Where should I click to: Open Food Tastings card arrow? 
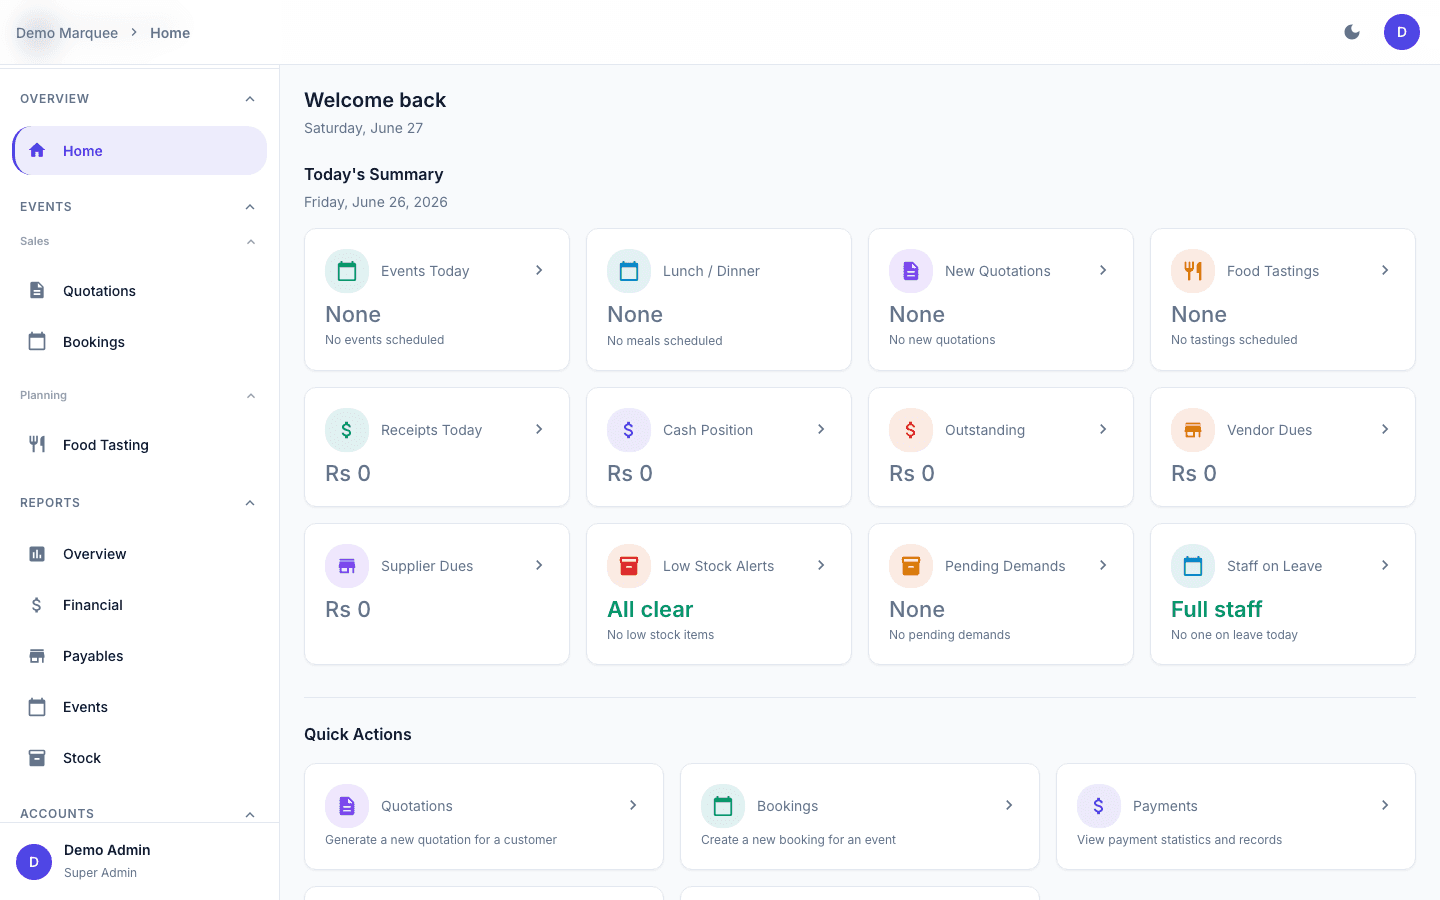pos(1385,270)
